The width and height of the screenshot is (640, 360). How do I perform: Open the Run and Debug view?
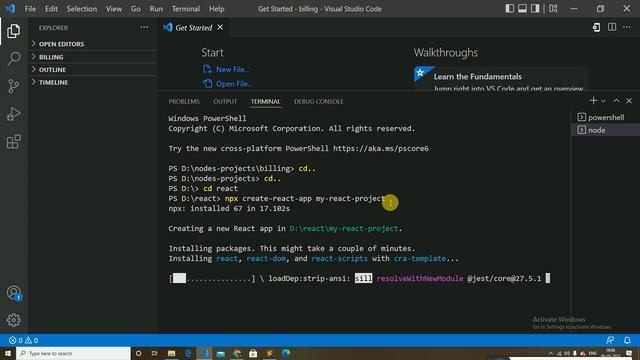(x=13, y=114)
